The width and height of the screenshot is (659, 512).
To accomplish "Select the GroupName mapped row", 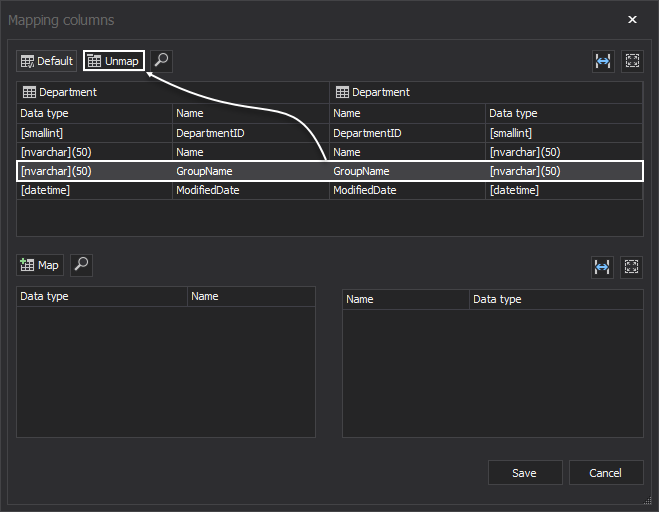I will (329, 171).
